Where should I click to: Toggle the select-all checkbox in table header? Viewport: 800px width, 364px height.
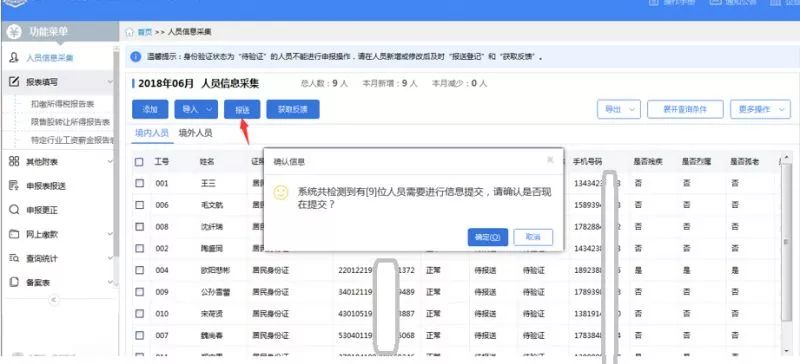(x=139, y=162)
